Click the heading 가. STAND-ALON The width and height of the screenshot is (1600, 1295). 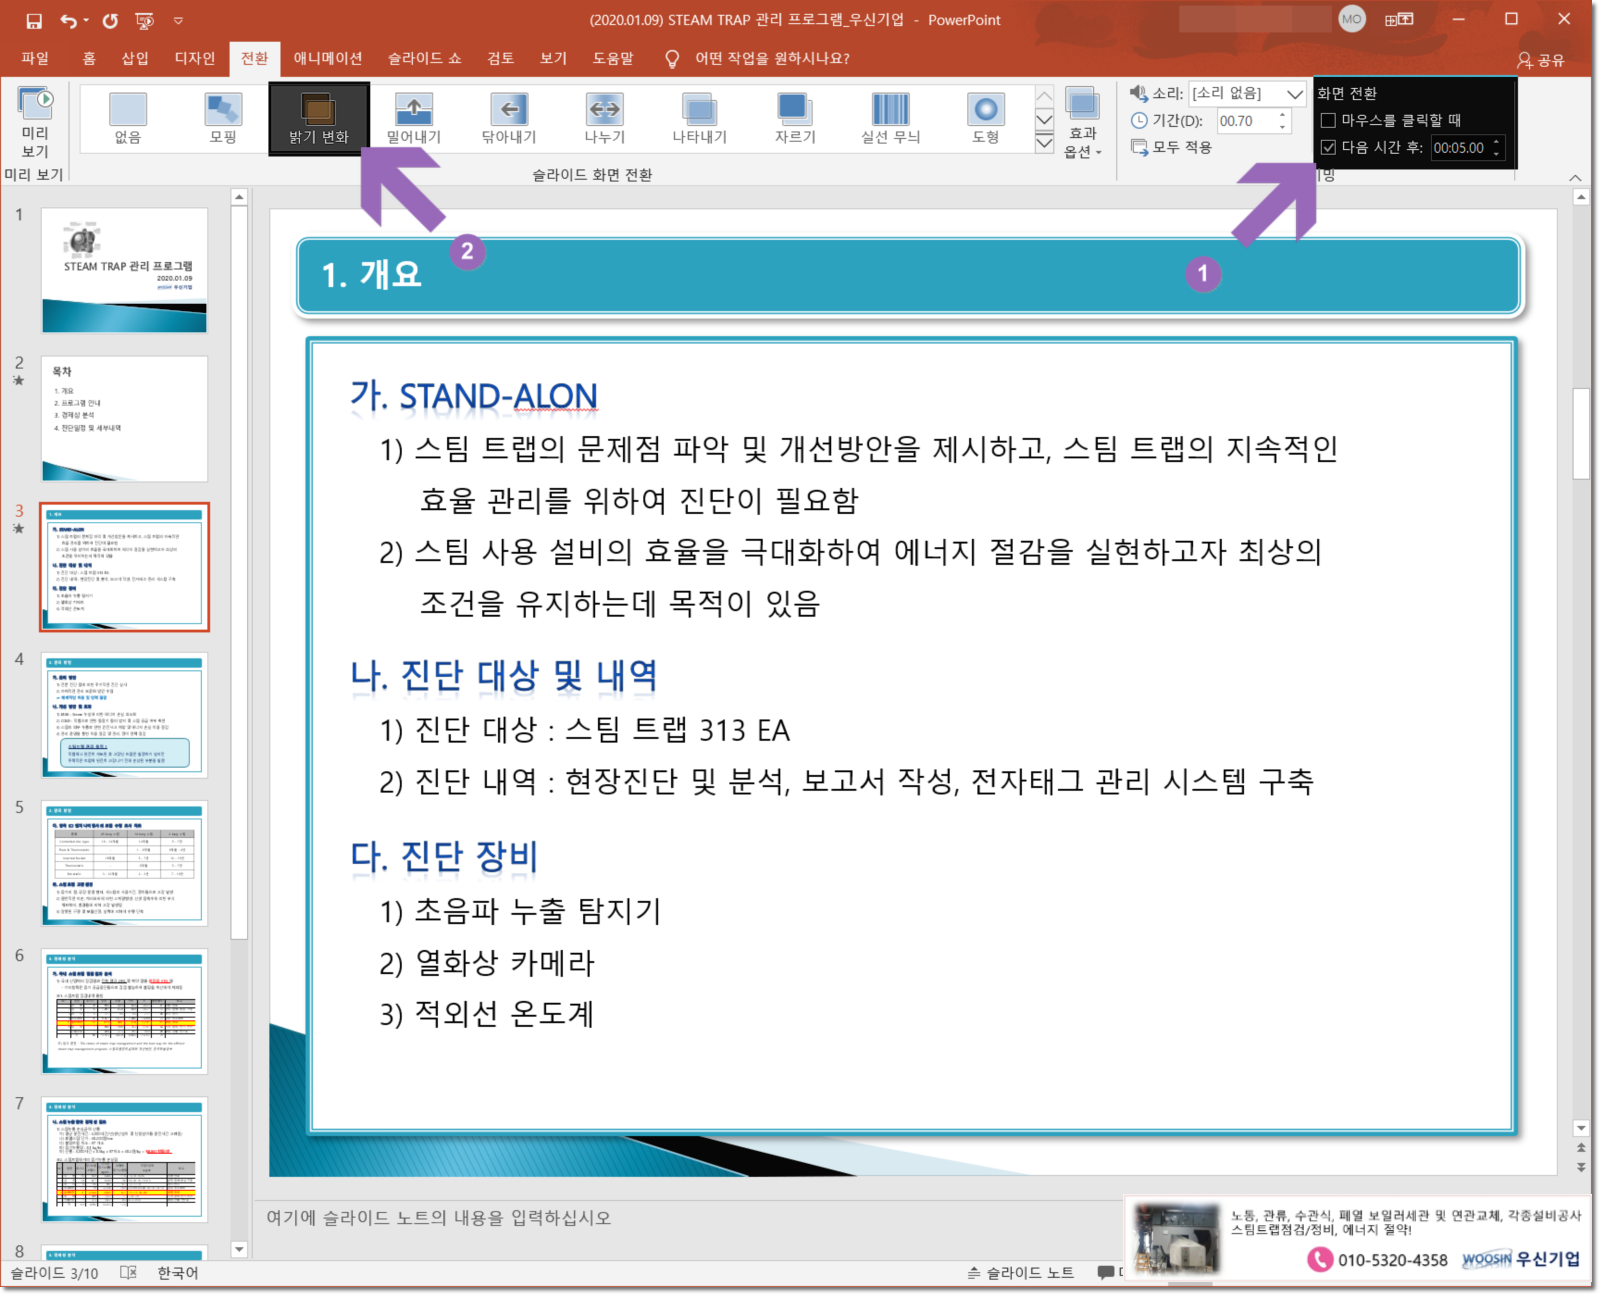pyautogui.click(x=474, y=396)
